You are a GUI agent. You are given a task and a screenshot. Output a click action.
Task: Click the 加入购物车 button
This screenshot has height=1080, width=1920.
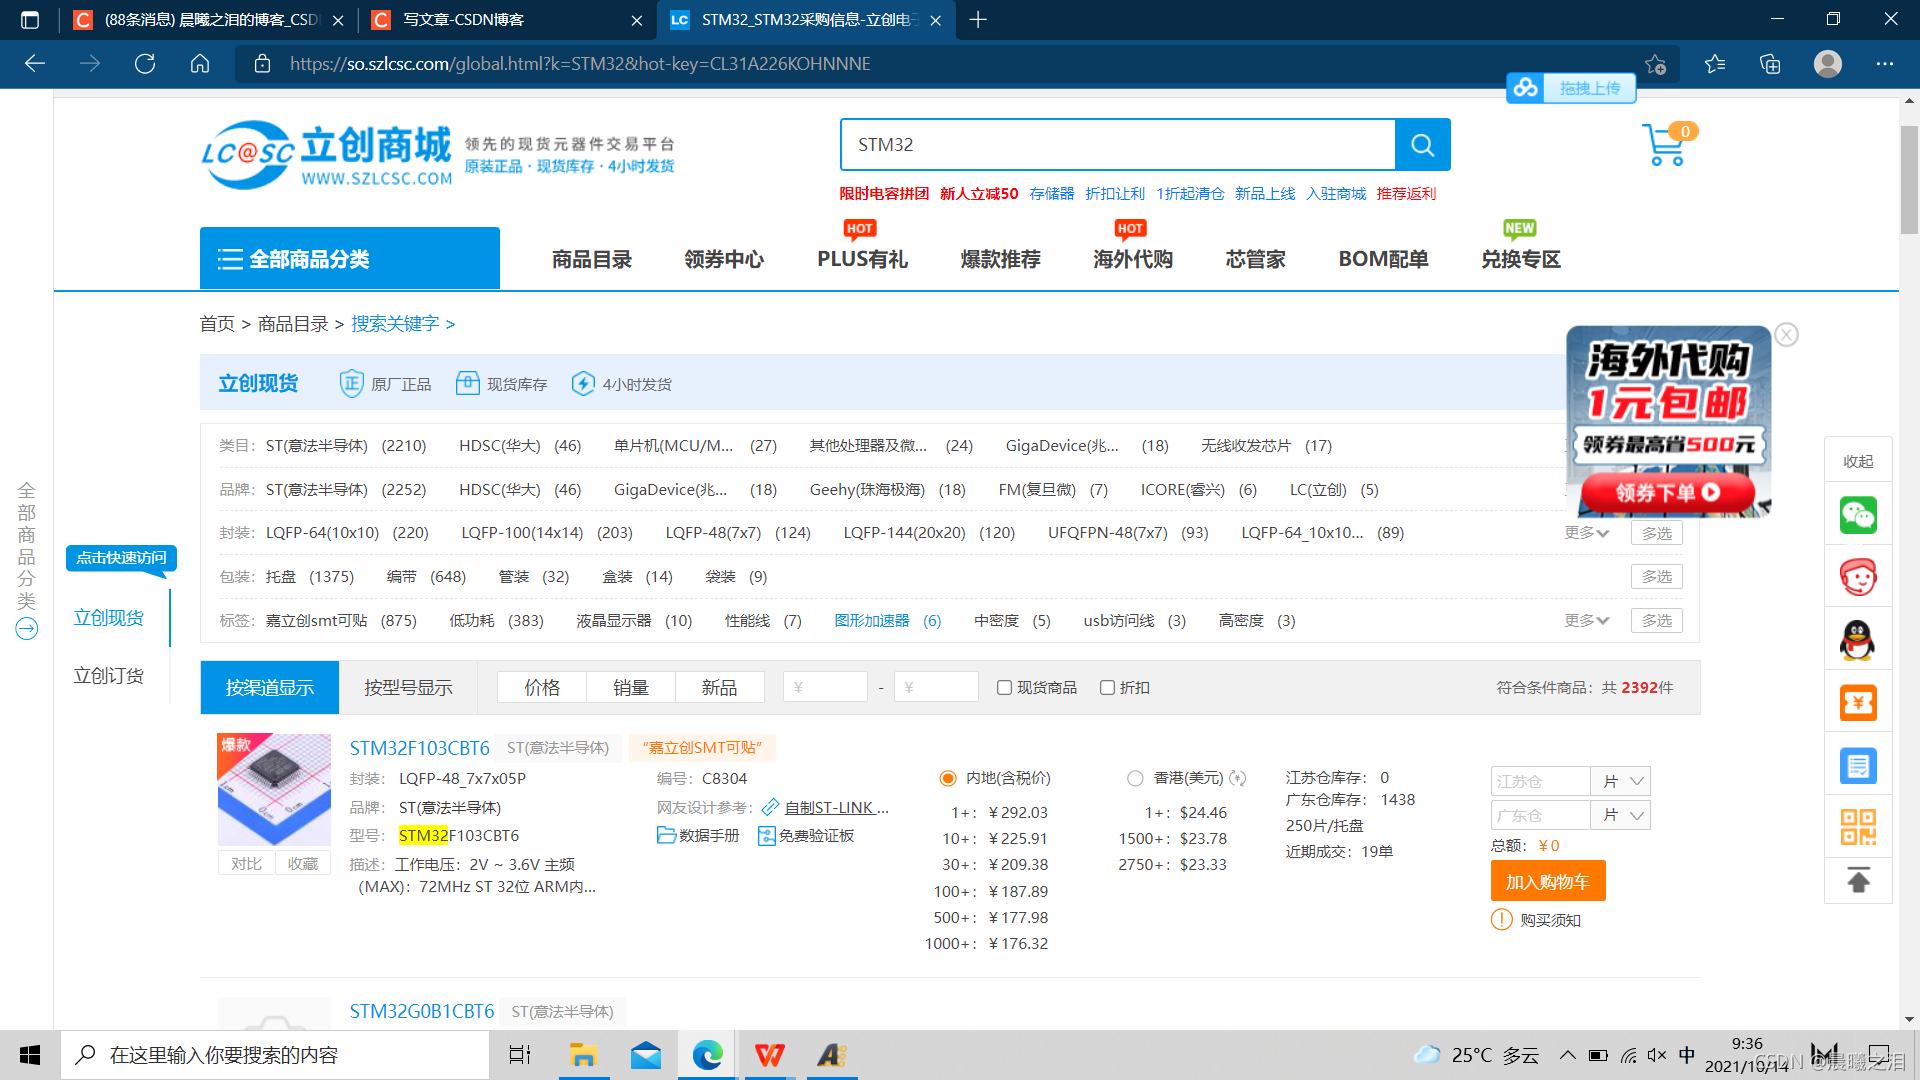coord(1547,882)
